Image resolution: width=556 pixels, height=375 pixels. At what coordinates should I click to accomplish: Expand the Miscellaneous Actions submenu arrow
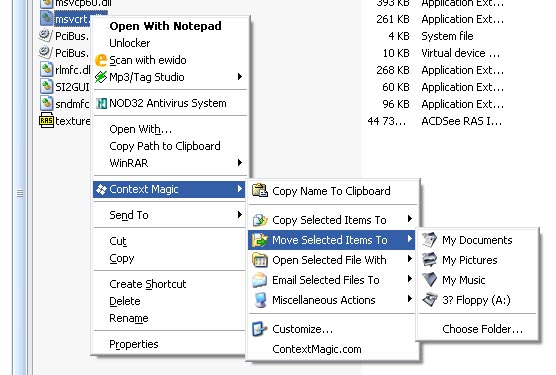(410, 299)
